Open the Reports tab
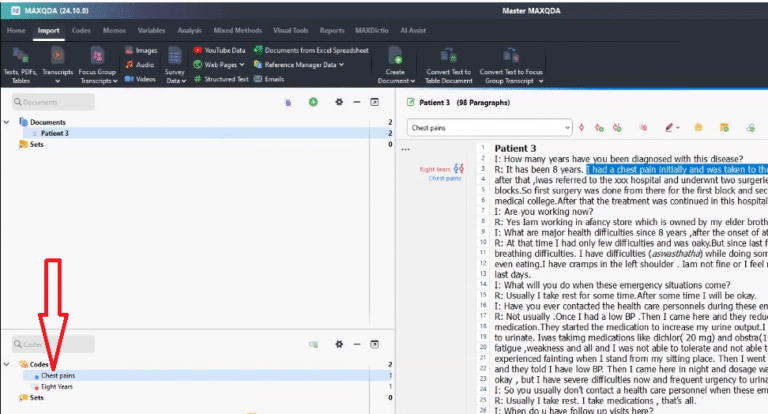 pos(332,30)
